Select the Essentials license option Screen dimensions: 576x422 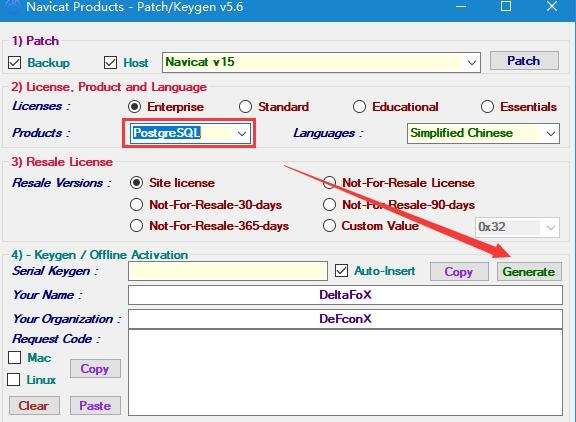[487, 107]
